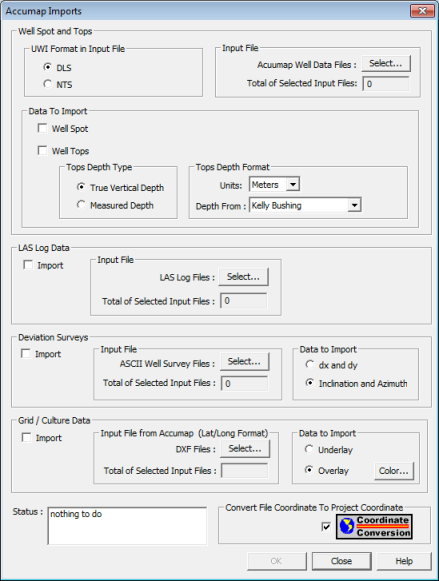Expand the Units Meters dropdown

pos(293,184)
